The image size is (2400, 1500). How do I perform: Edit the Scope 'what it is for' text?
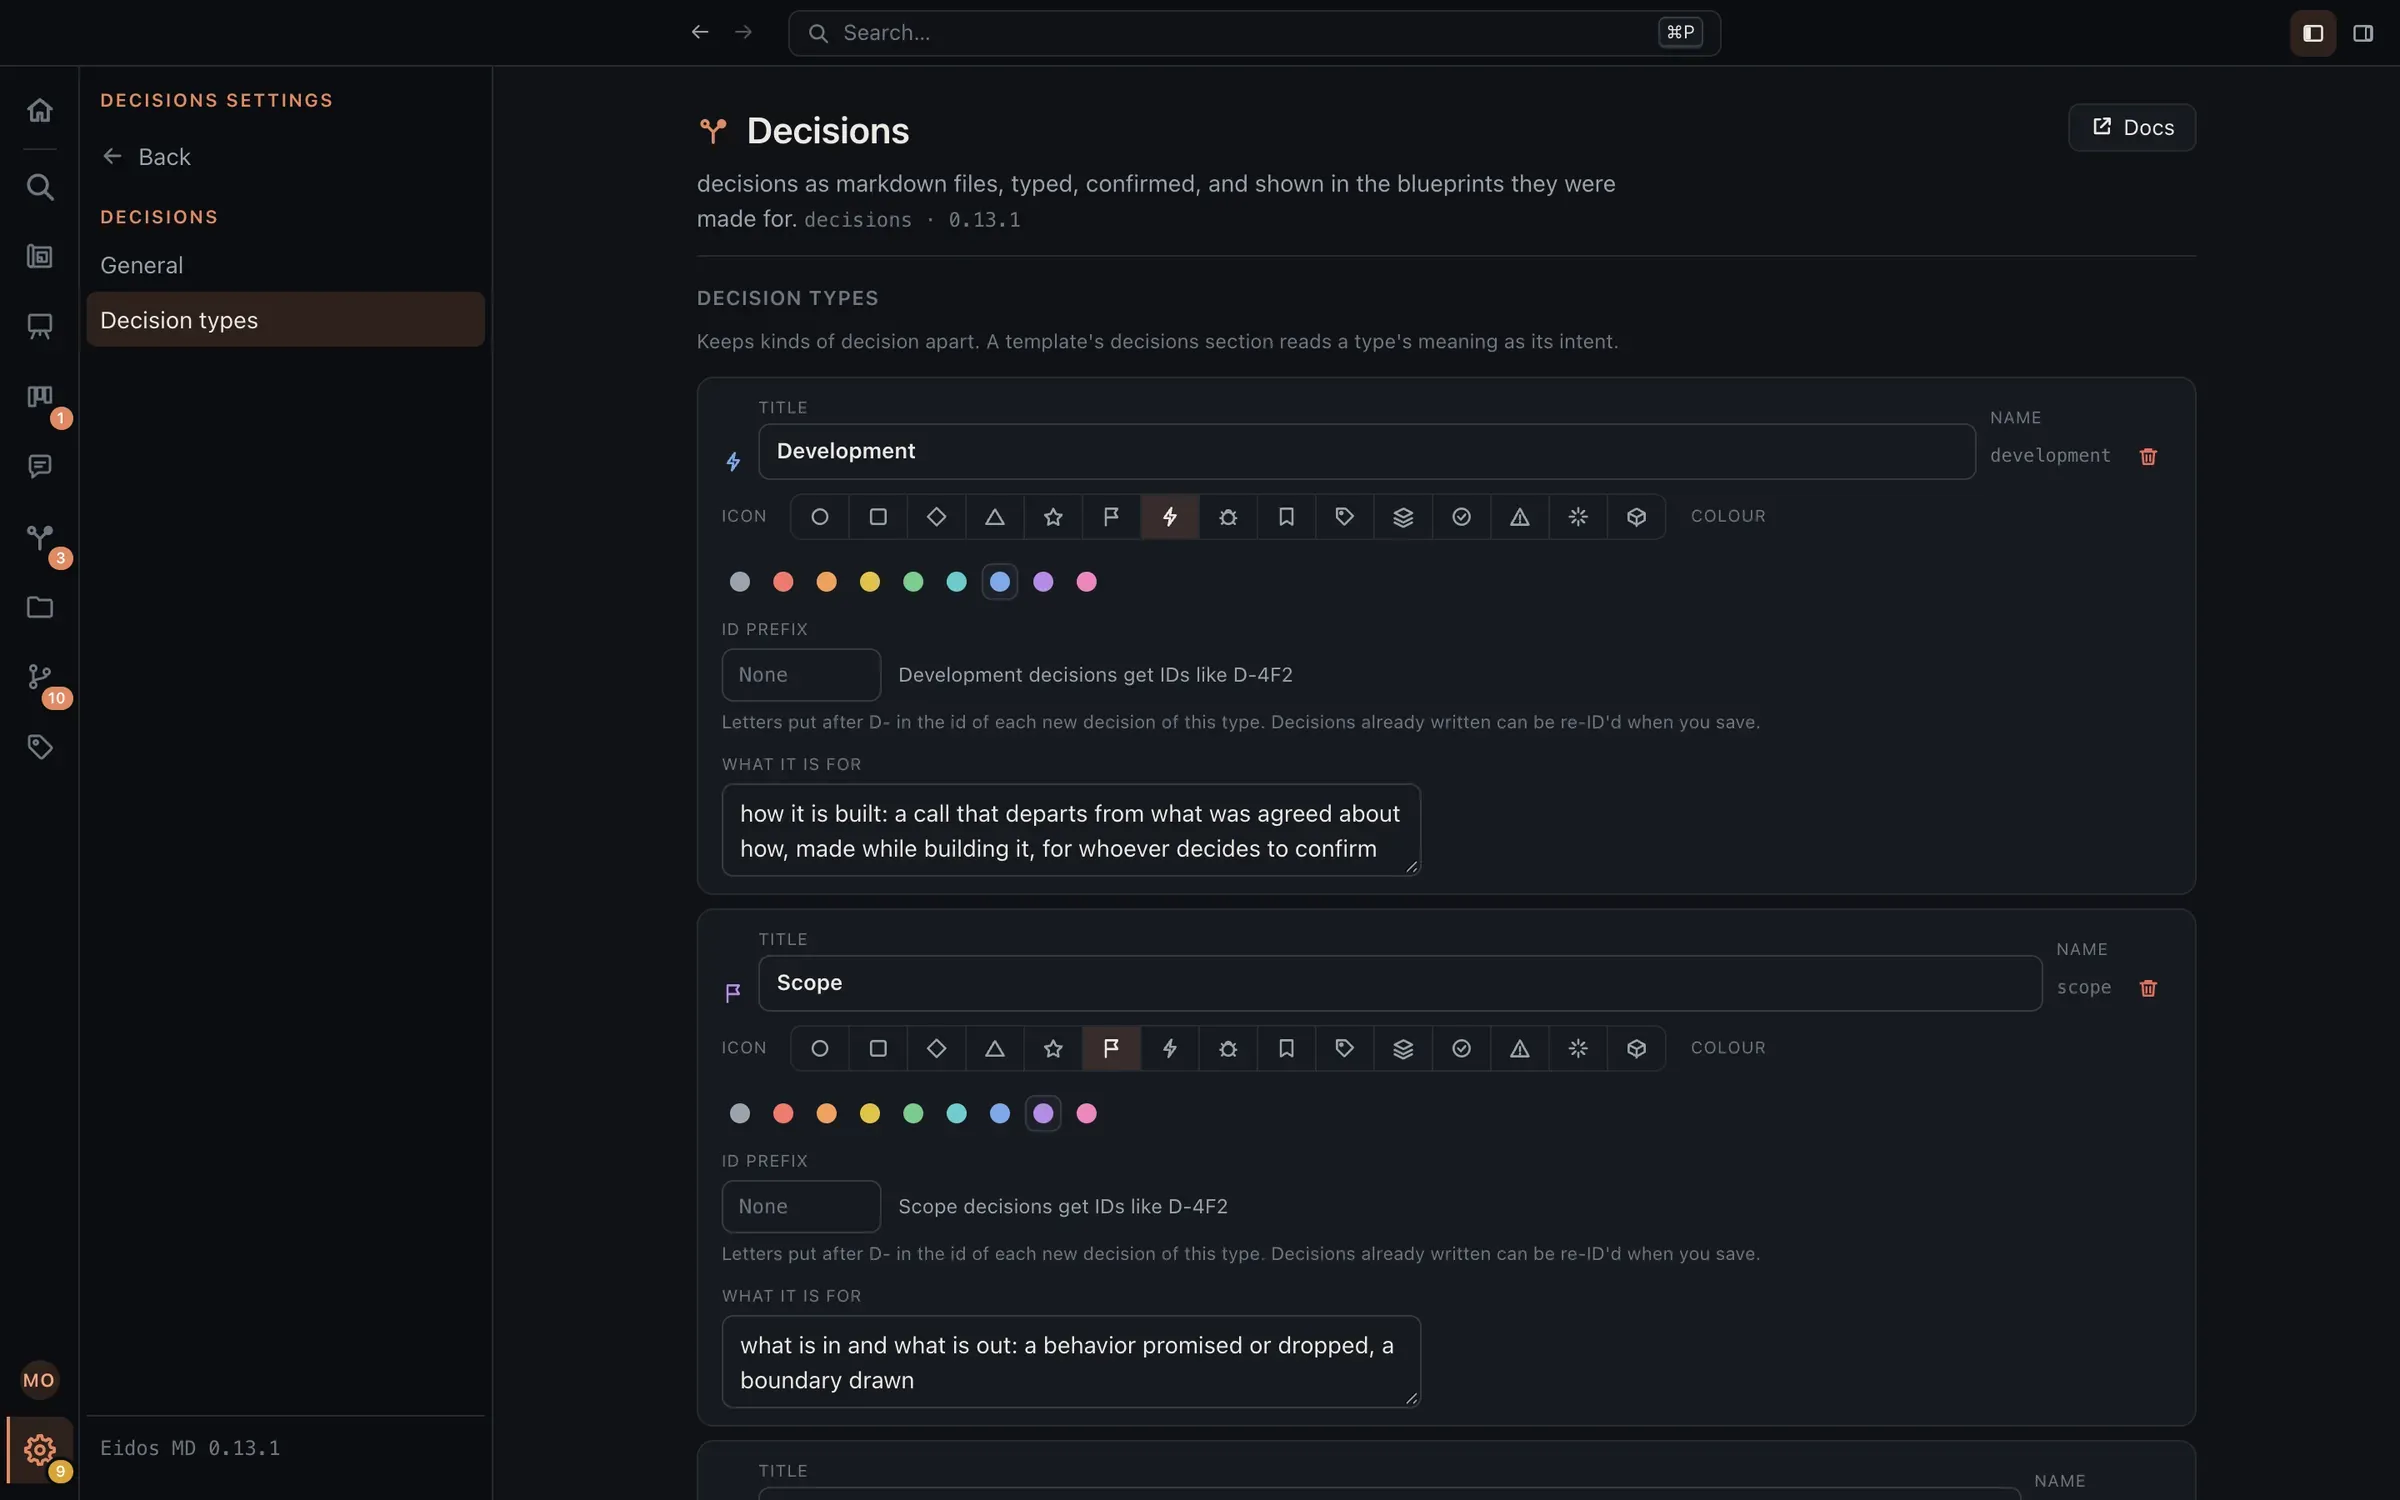coord(1071,1362)
